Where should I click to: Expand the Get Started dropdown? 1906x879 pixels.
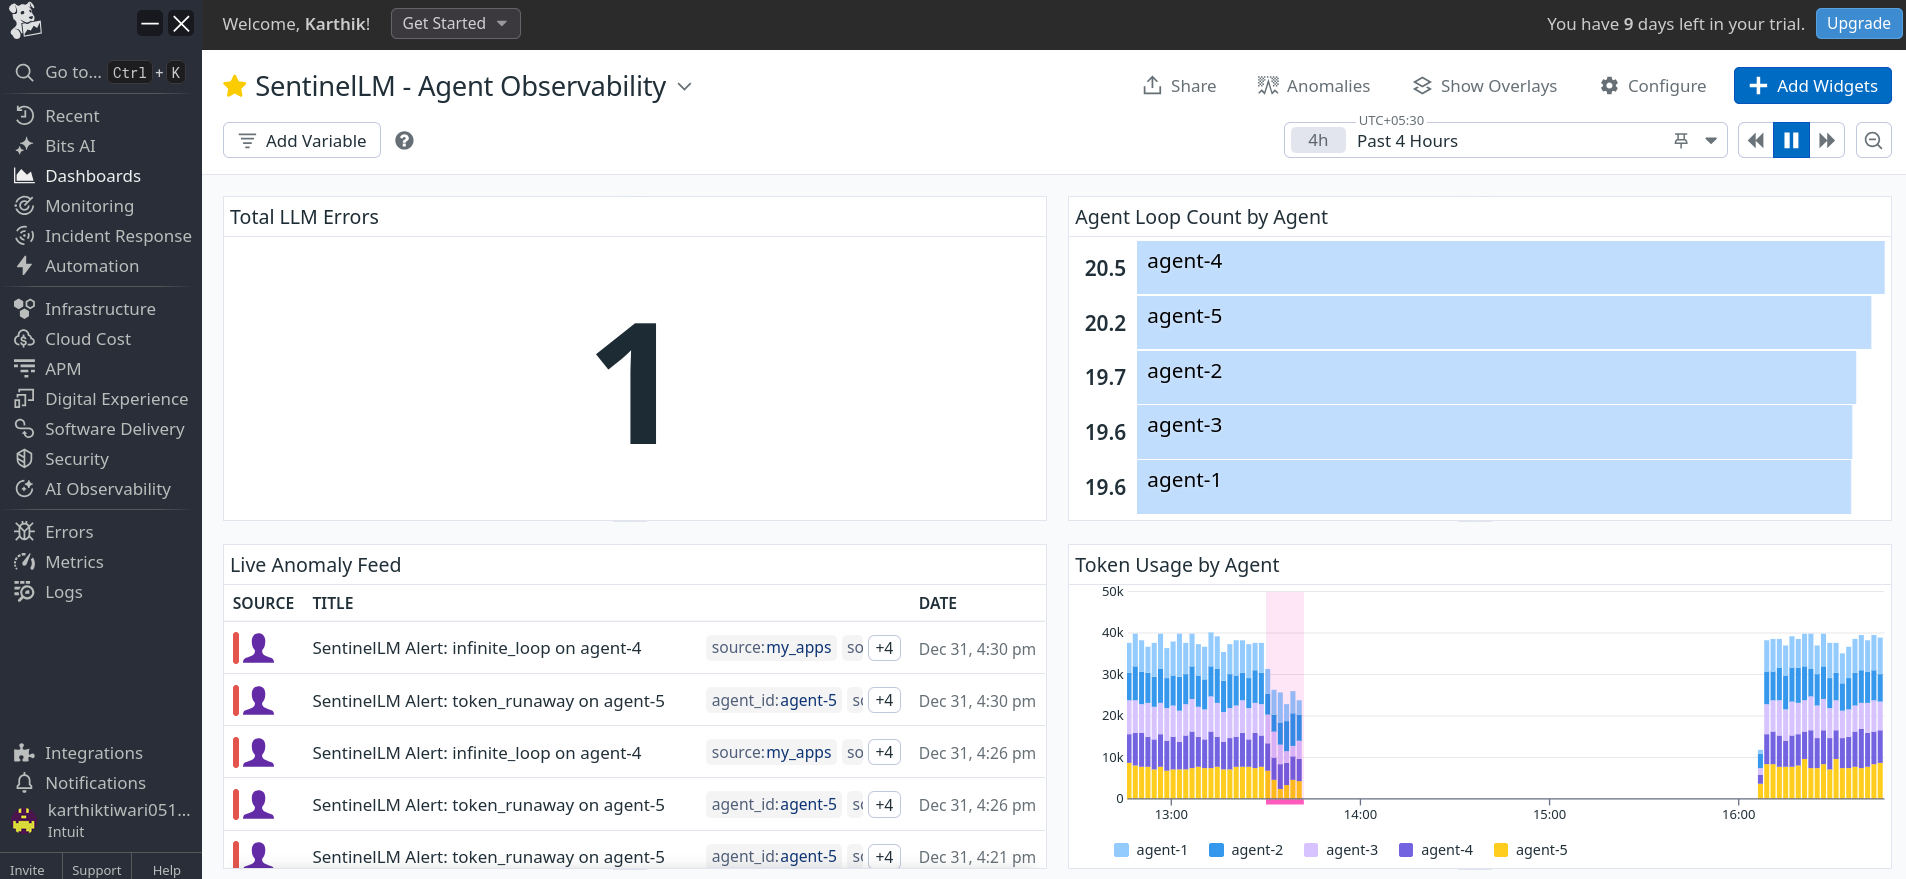(x=455, y=23)
